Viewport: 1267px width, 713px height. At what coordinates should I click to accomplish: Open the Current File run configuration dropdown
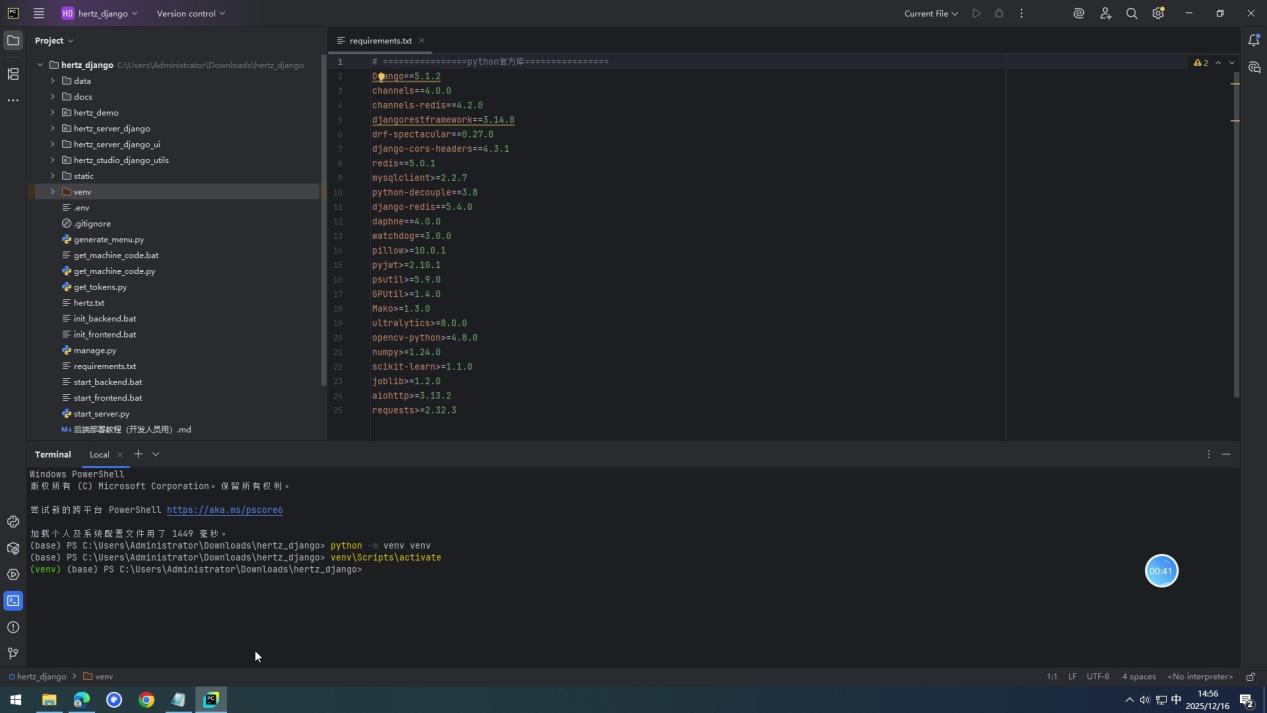(x=928, y=13)
